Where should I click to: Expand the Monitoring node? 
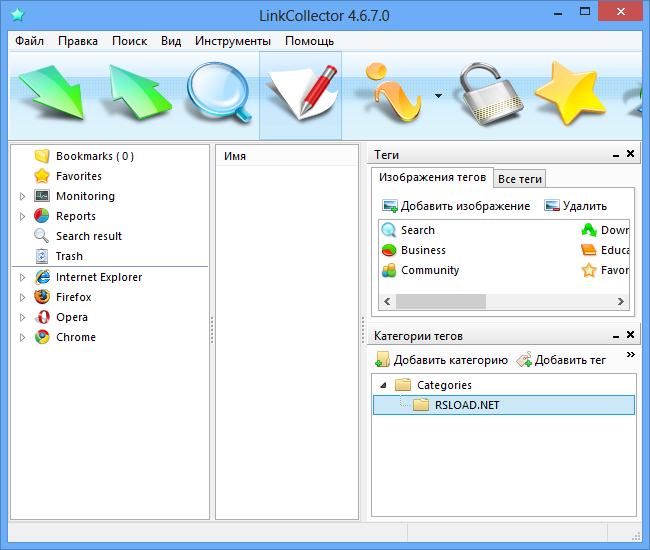[22, 196]
